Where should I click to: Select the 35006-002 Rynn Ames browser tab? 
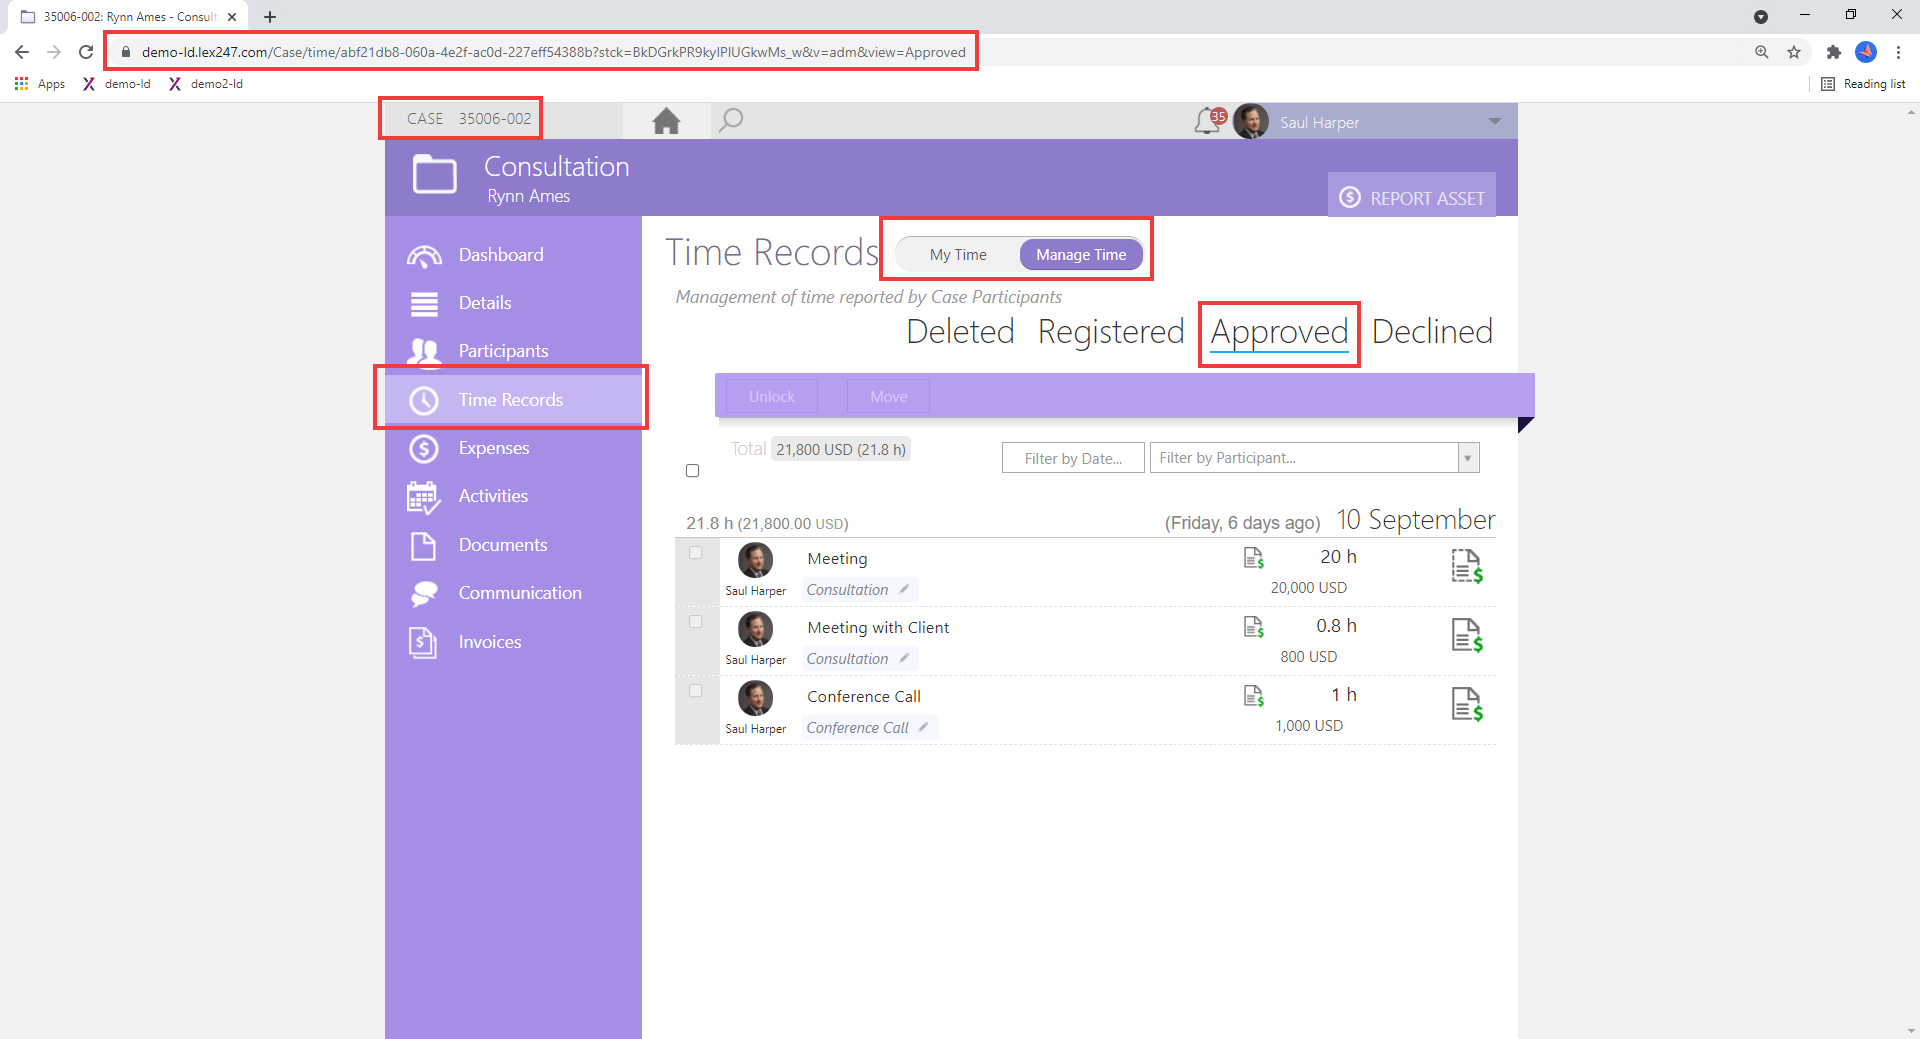coord(130,17)
